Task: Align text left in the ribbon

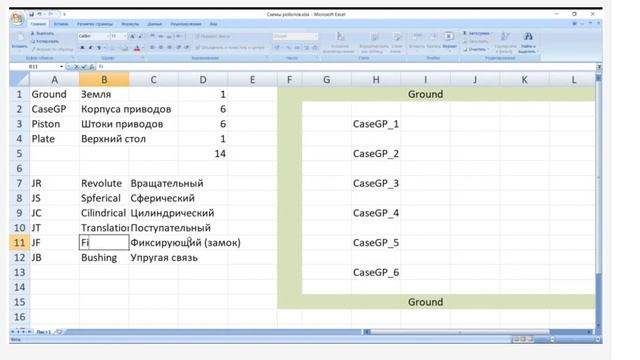Action: point(152,48)
